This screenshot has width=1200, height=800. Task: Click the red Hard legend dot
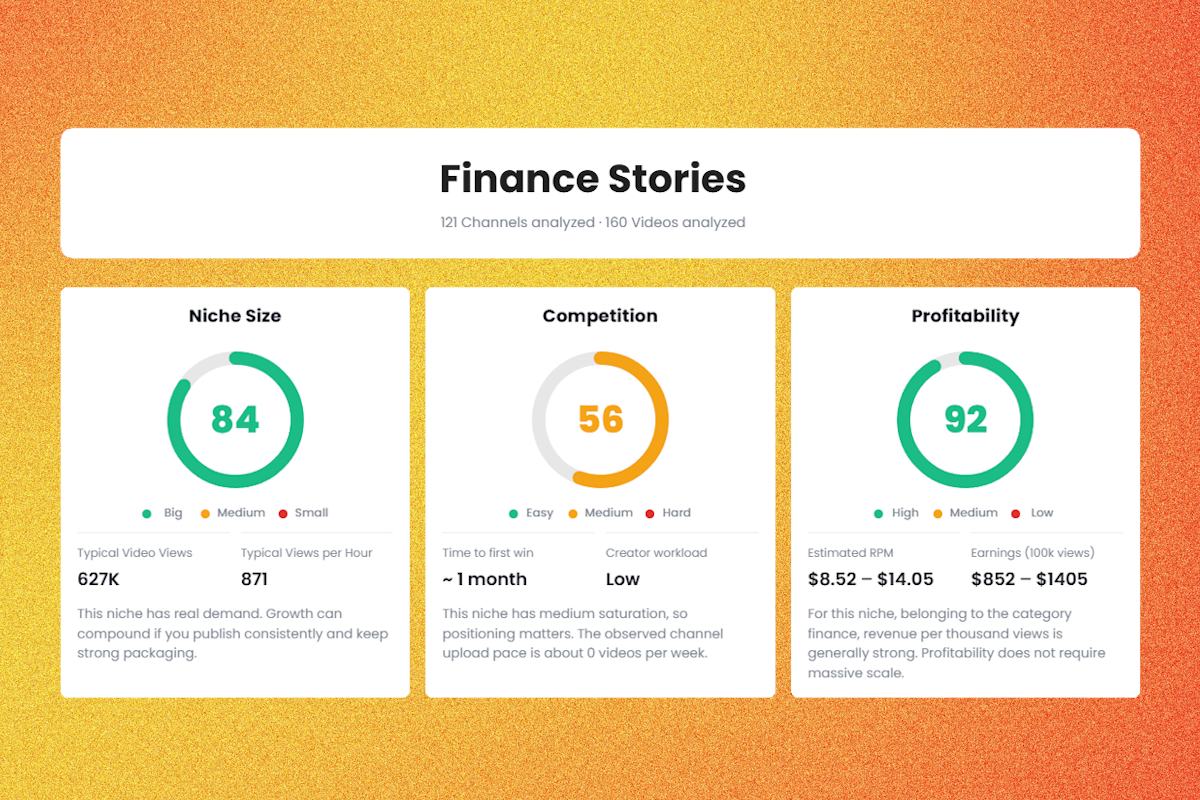point(650,513)
